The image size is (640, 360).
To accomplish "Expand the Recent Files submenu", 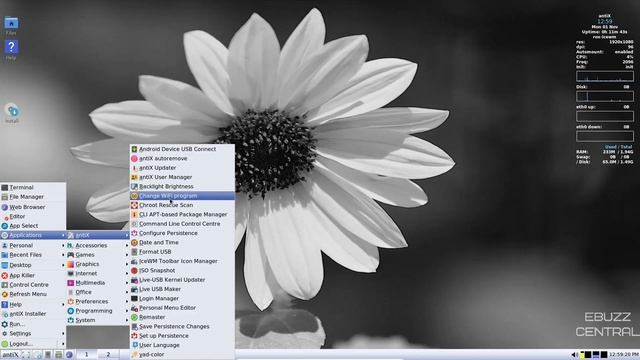I will point(33,255).
